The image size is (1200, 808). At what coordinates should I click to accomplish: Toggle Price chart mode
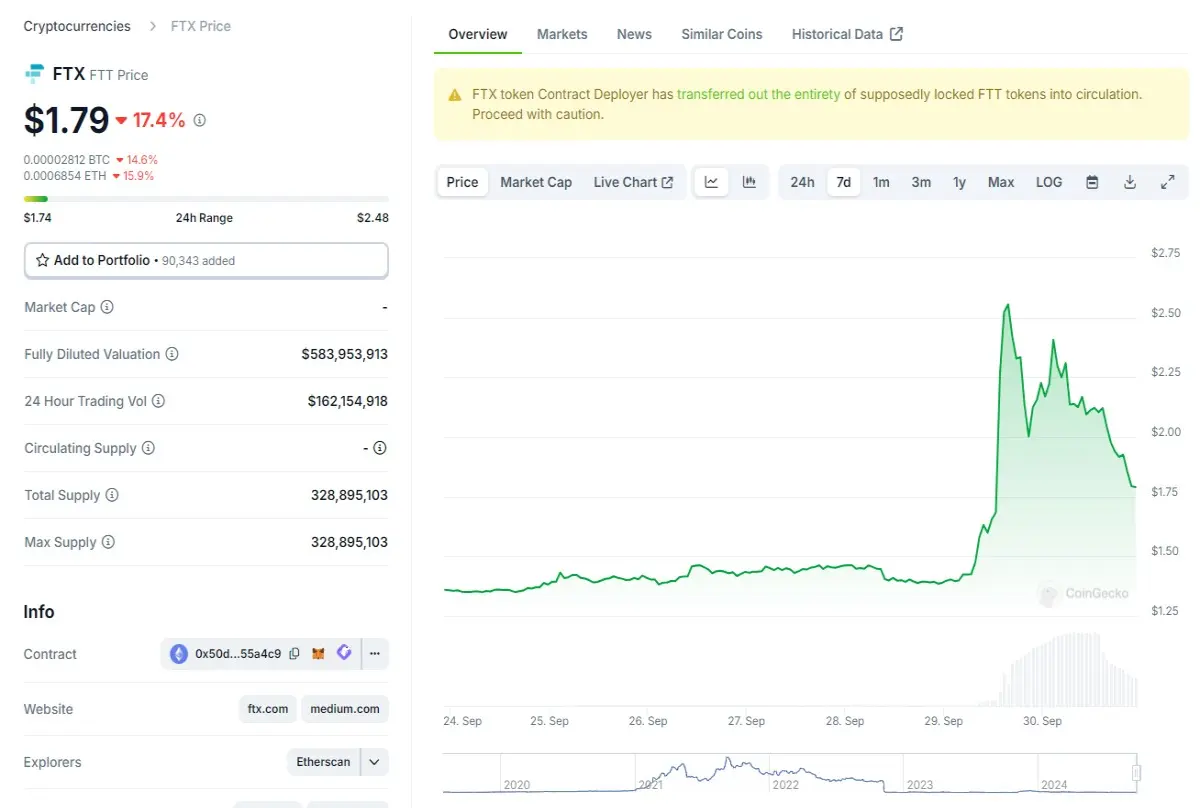462,182
